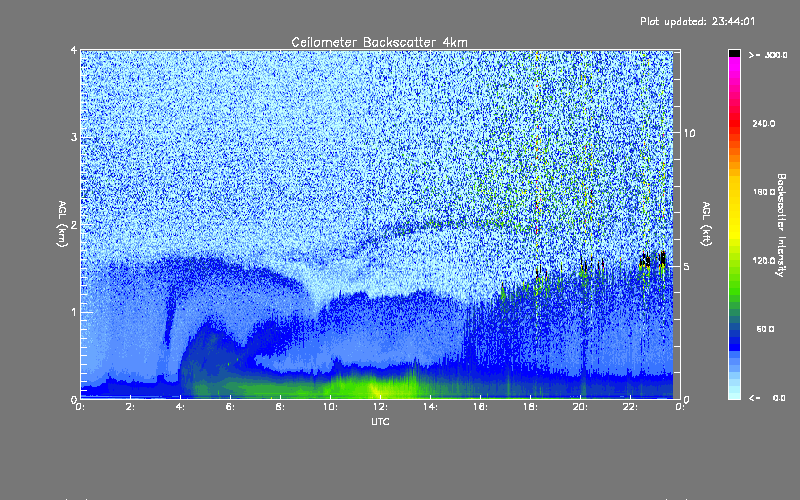
Task: Click the "120.0" colorbar label
Action: [x=764, y=260]
